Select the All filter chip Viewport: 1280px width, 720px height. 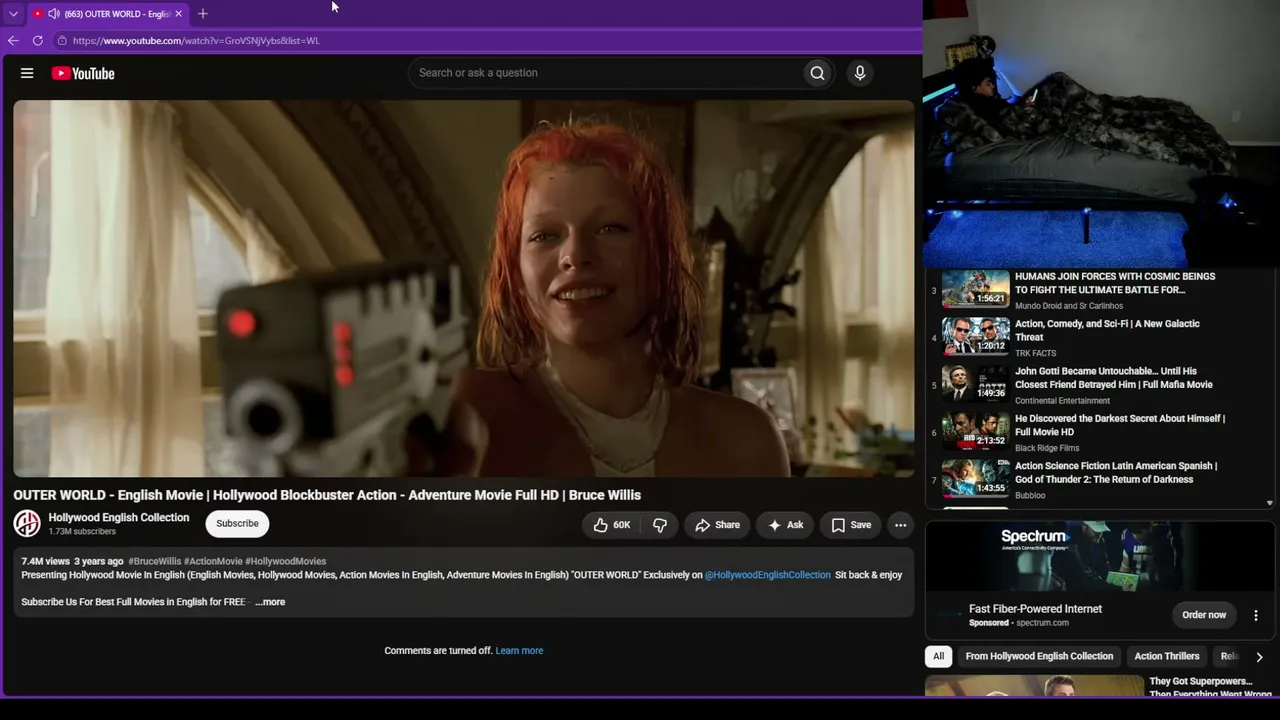pos(938,656)
